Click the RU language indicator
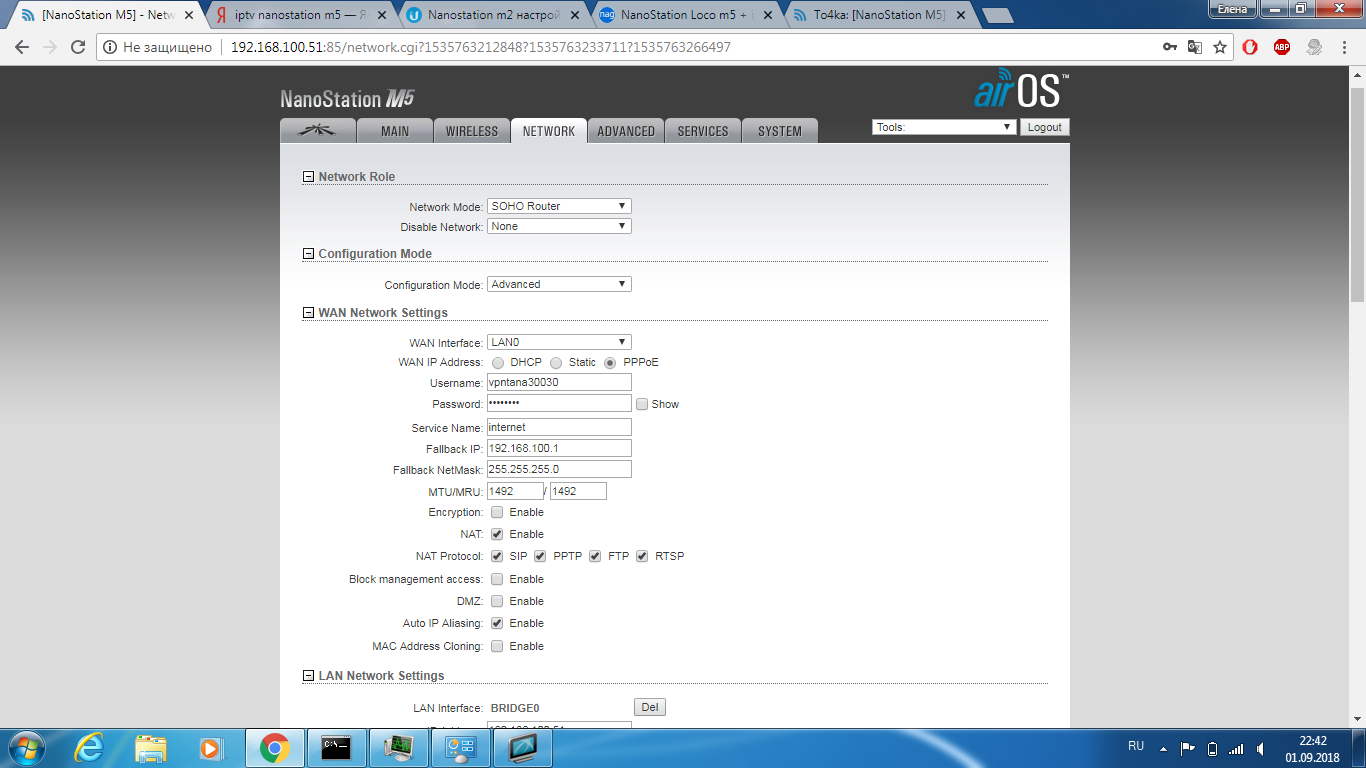The image size is (1366, 768). tap(1136, 746)
